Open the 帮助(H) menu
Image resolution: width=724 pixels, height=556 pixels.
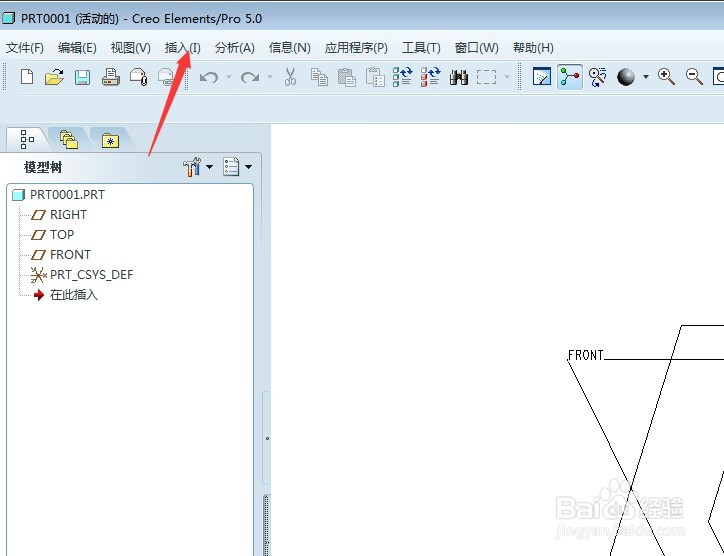pyautogui.click(x=533, y=48)
